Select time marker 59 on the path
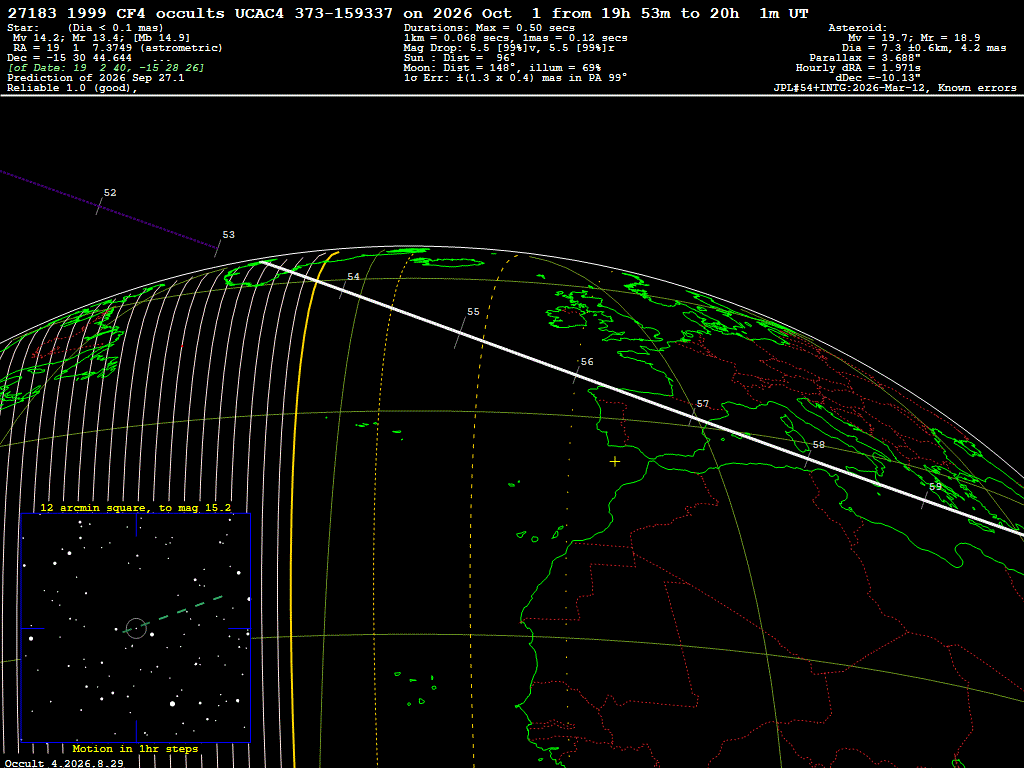This screenshot has height=768, width=1024. point(936,487)
